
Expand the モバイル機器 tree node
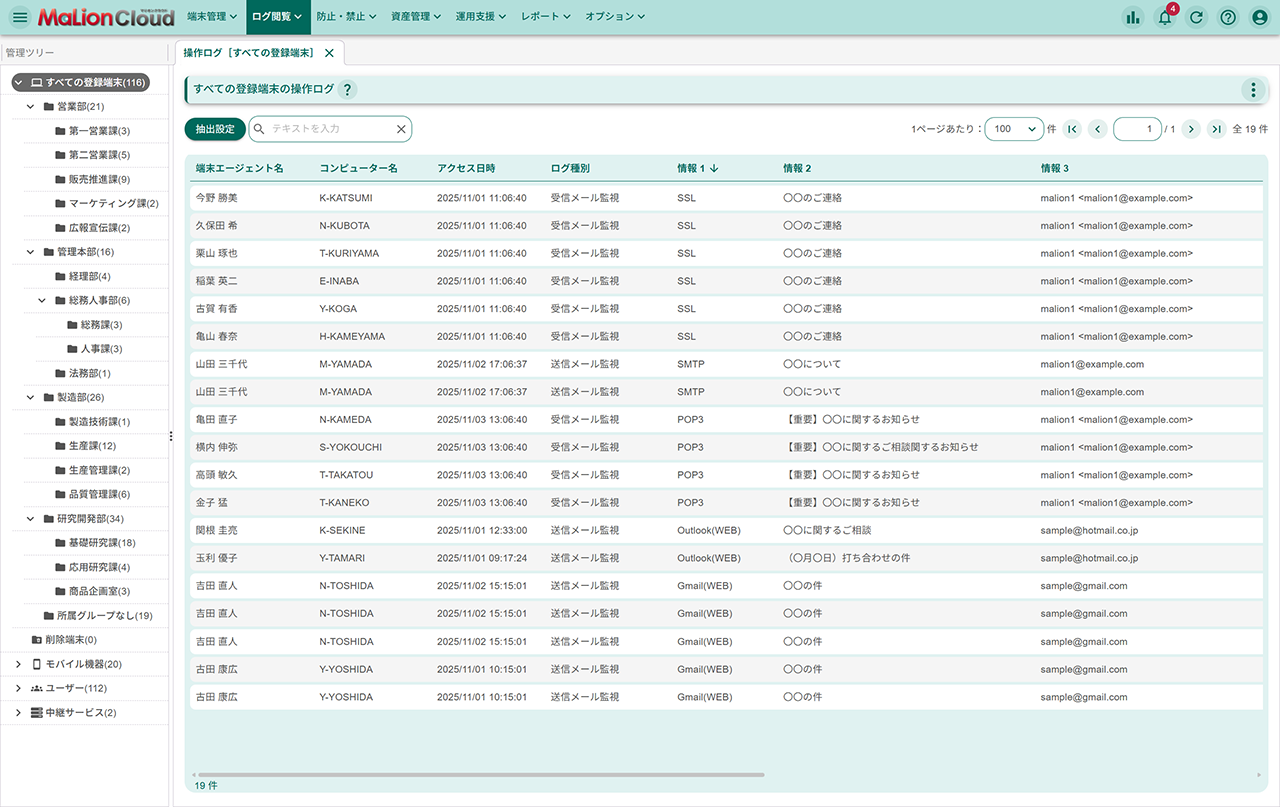pos(18,664)
